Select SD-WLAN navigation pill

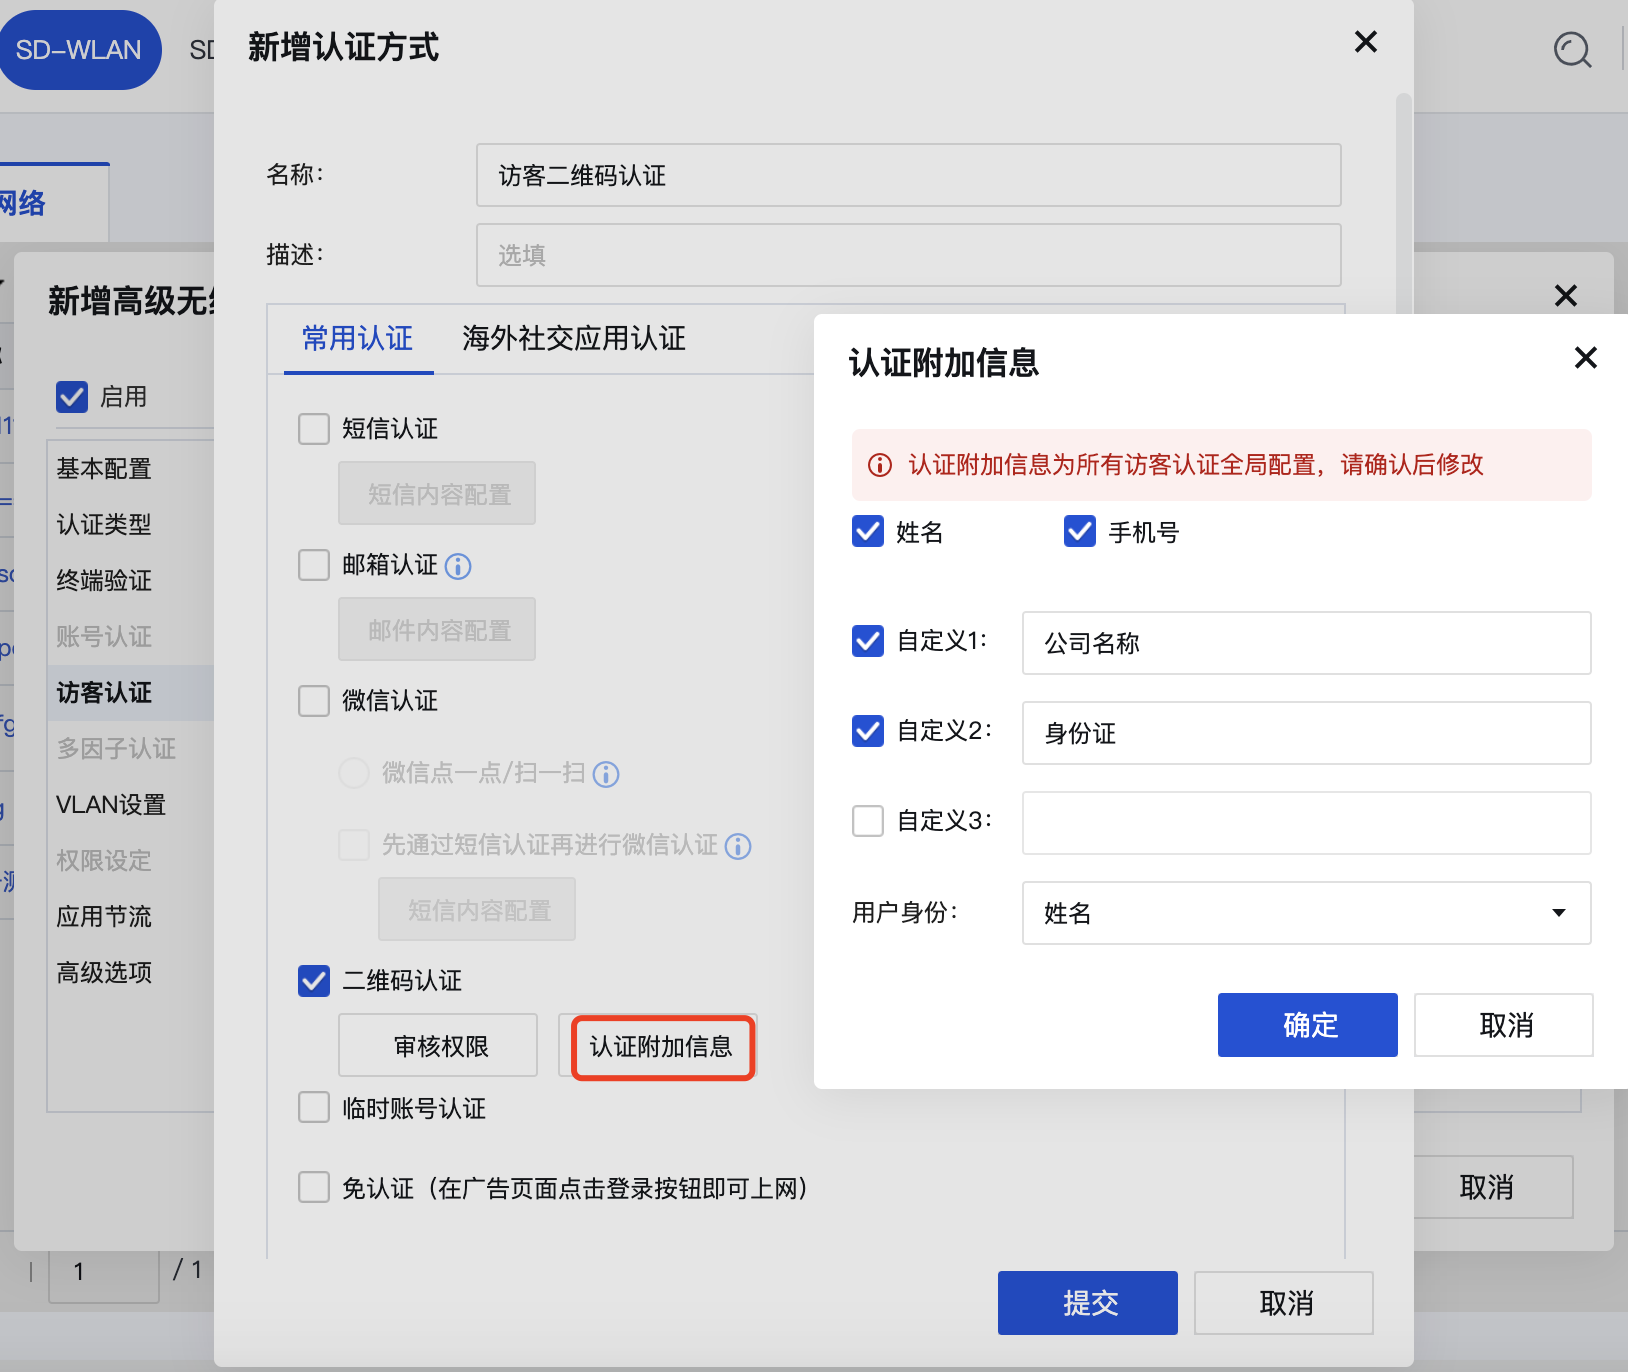tap(79, 50)
